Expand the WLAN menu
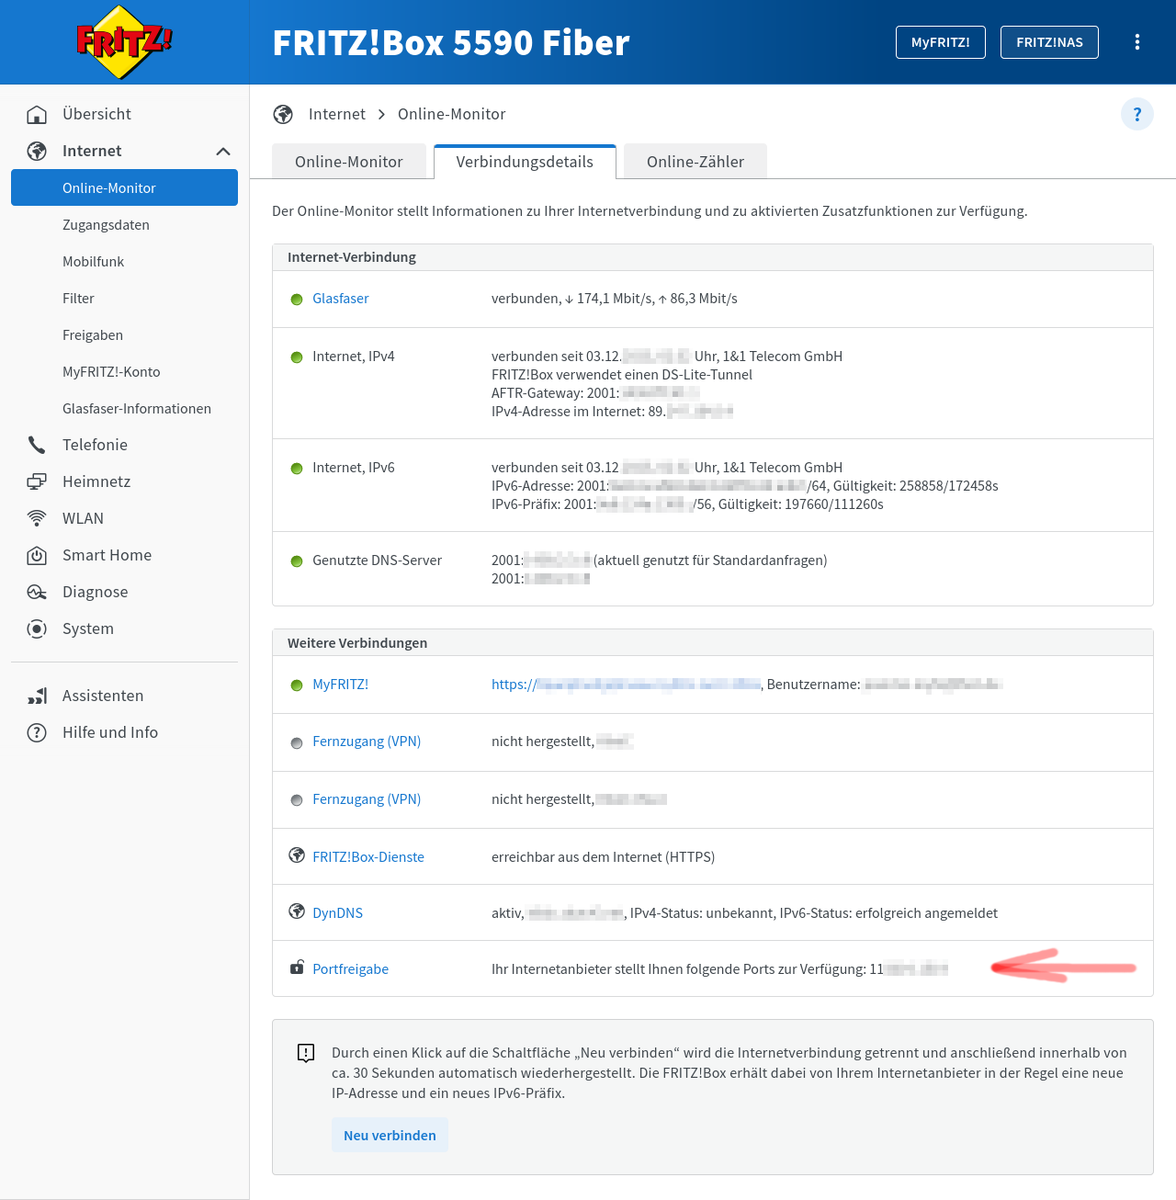Screen dimensions: 1176x1200 tap(83, 518)
